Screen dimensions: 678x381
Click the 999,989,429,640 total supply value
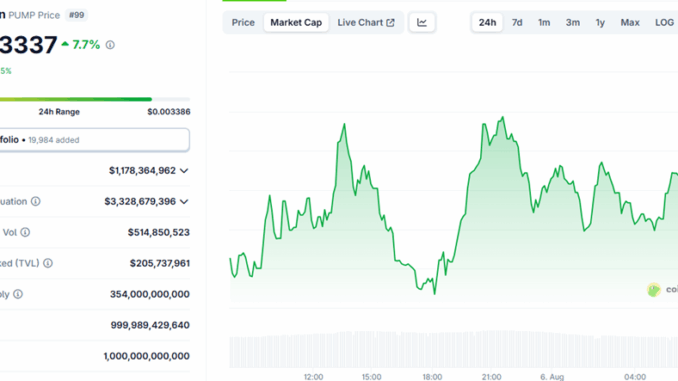(150, 325)
